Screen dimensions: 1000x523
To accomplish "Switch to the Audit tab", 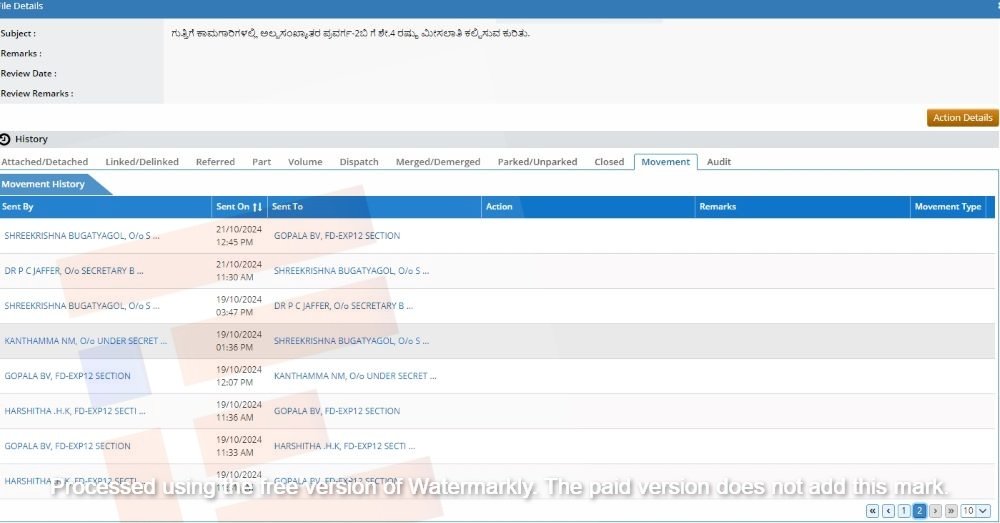I will pos(719,162).
